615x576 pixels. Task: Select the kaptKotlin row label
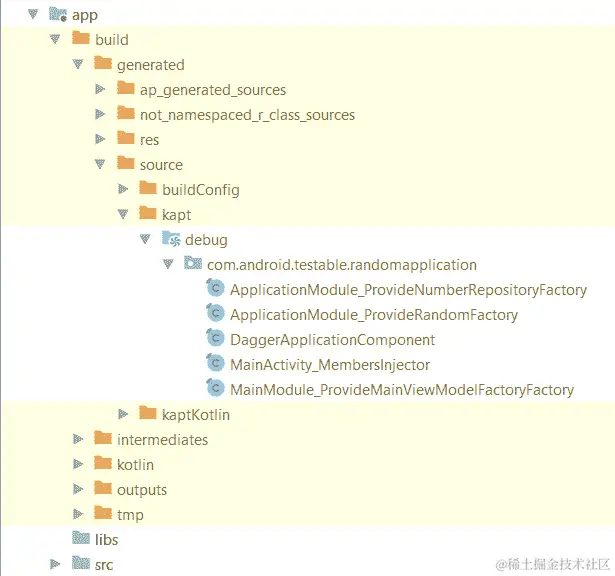(x=196, y=415)
